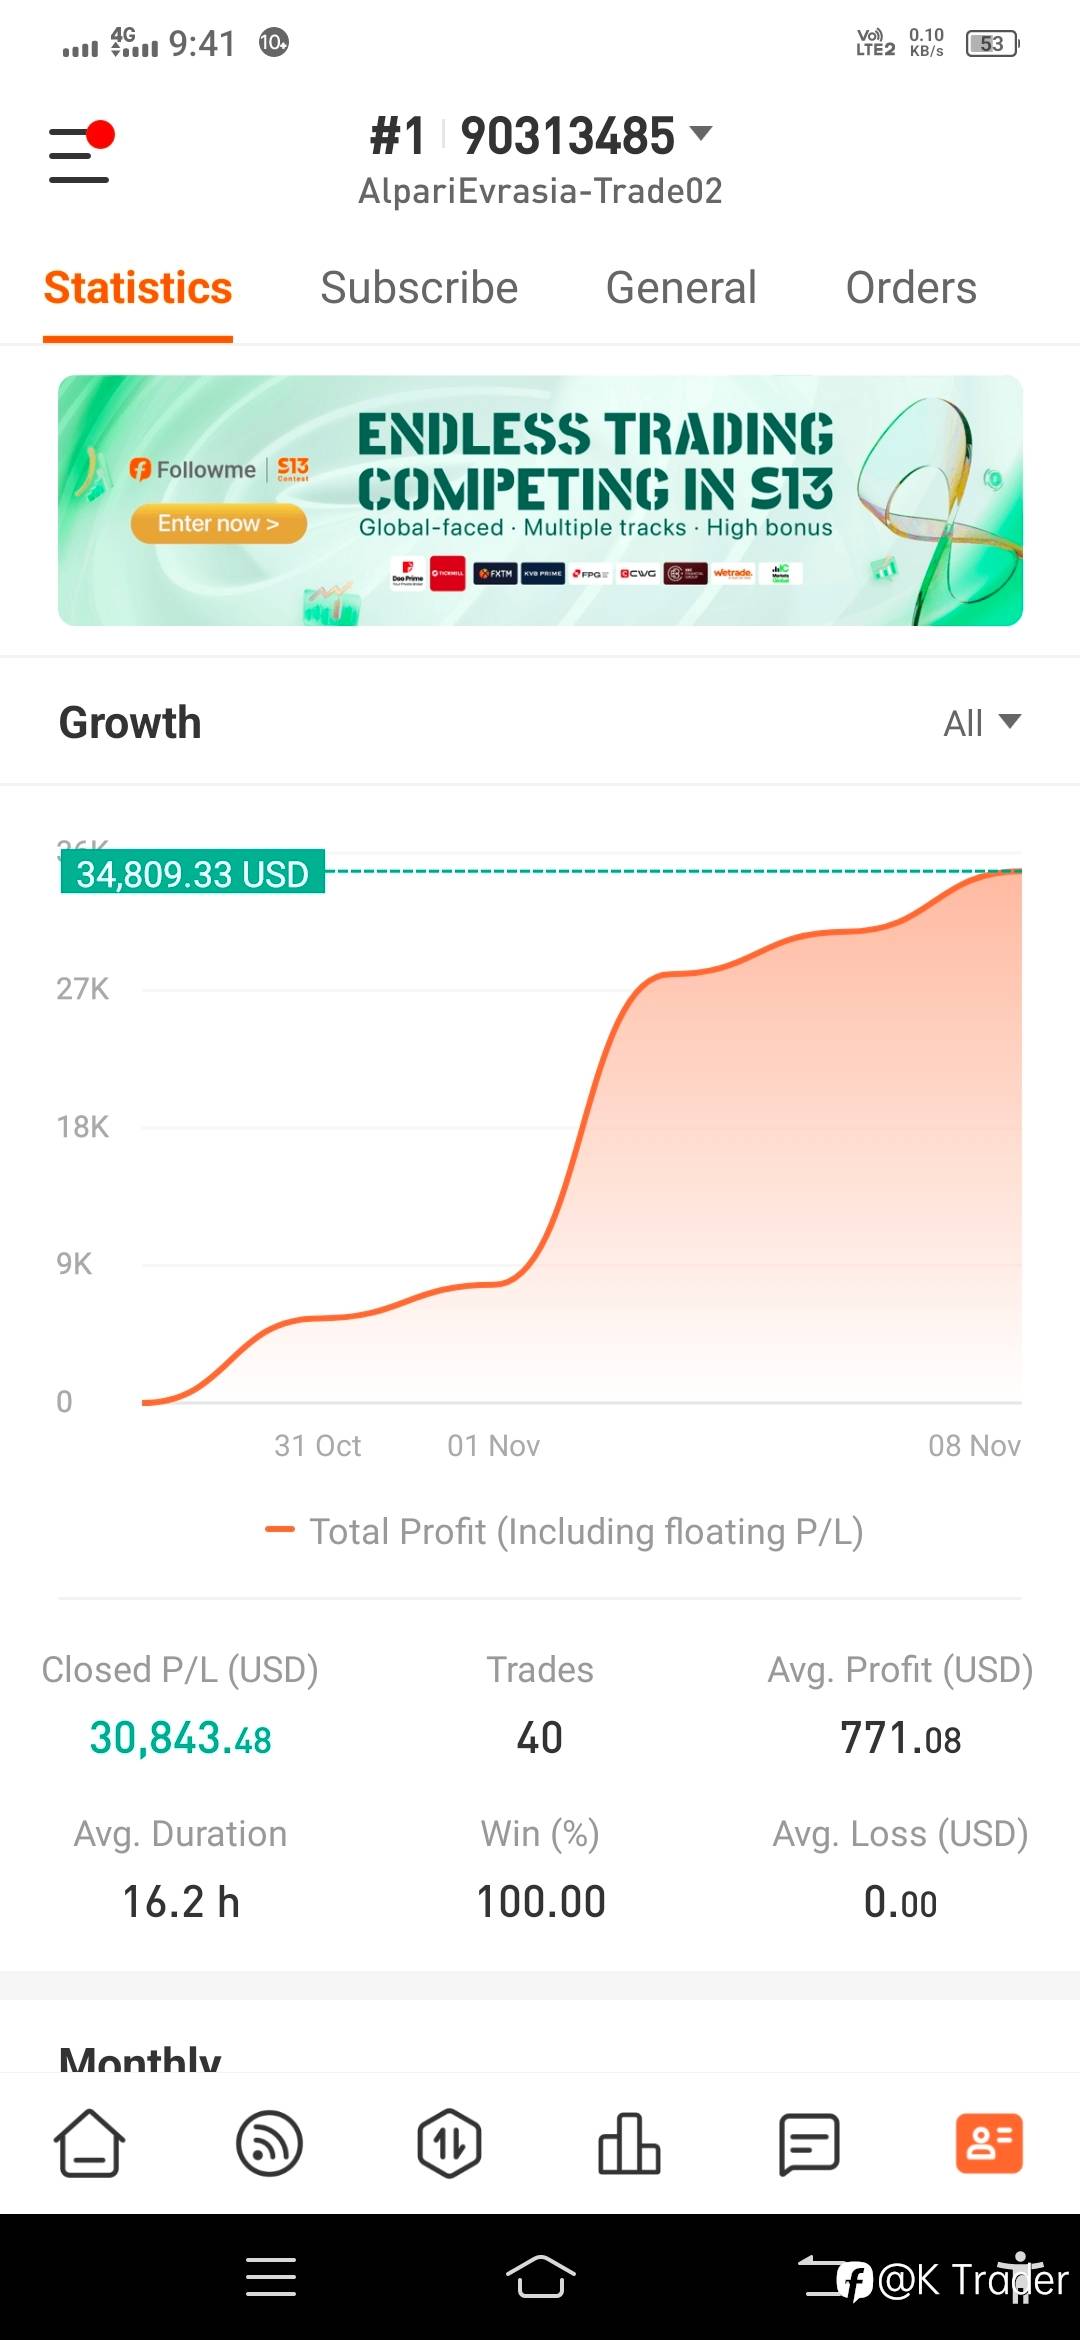Viewport: 1080px width, 2340px height.
Task: Open the Orders tab
Action: pos(911,288)
